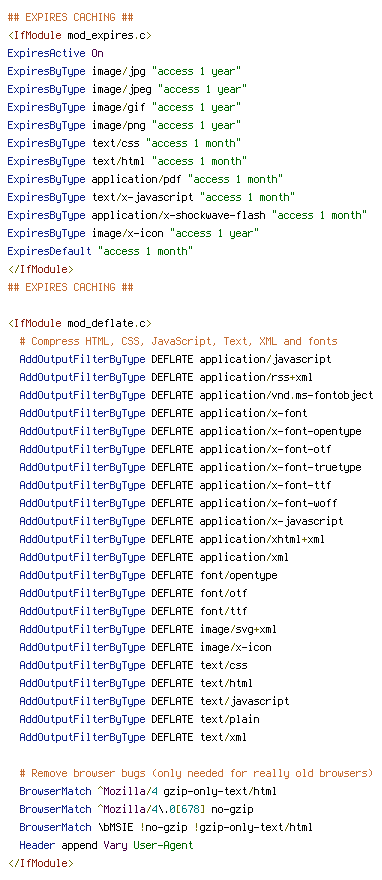Select the 'BrowserMatch ^Mozilla/4 gzip-only-text/html' line
The height and width of the screenshot is (880, 382).
coord(148,791)
